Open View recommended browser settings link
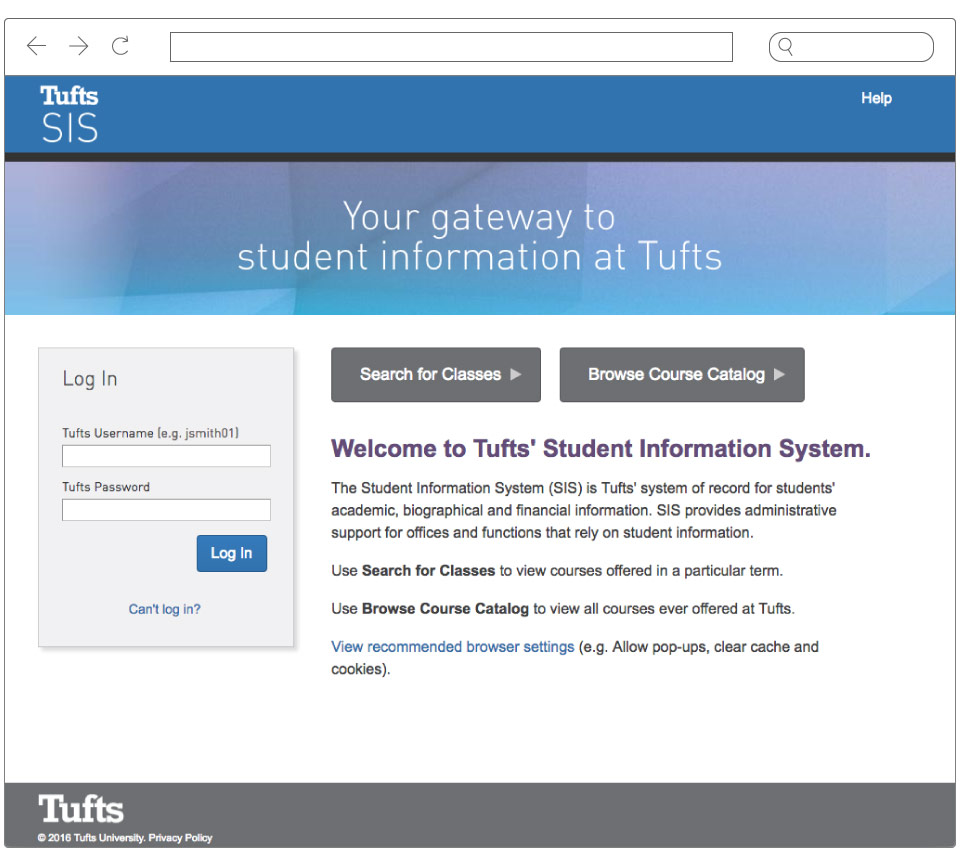Image resolution: width=960 pixels, height=855 pixels. (452, 647)
